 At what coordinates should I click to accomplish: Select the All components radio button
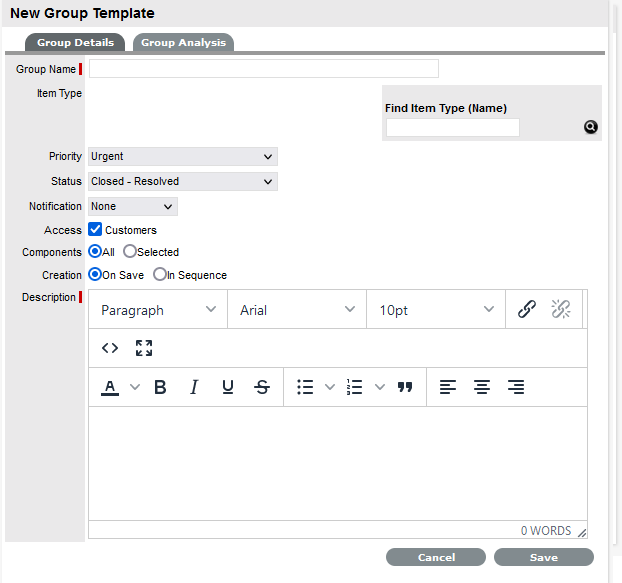[95, 251]
